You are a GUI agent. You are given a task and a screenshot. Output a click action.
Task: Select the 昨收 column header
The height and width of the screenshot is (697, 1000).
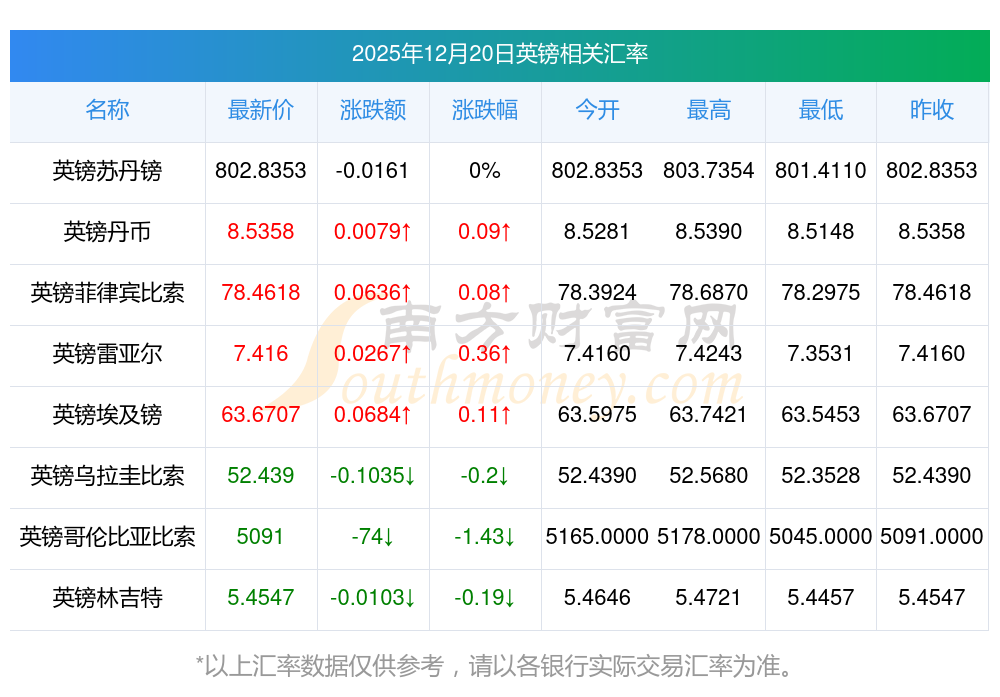[x=932, y=110]
